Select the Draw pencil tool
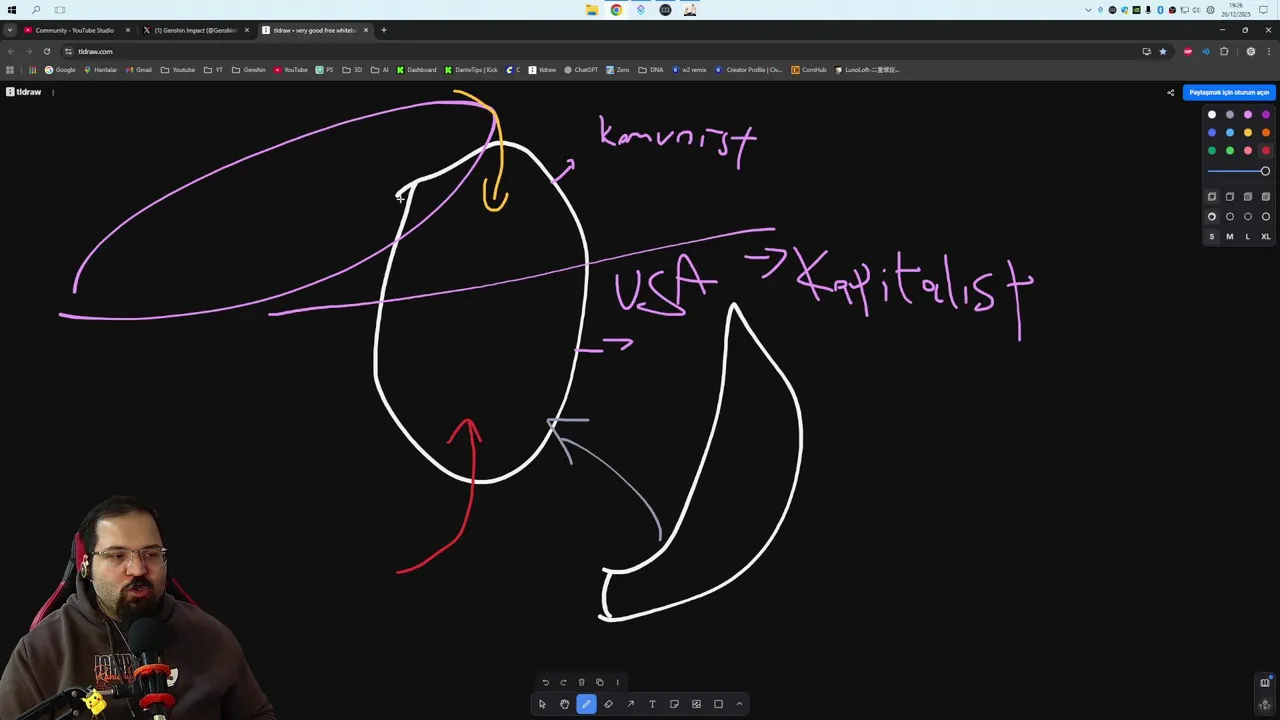The width and height of the screenshot is (1280, 720). pos(586,704)
